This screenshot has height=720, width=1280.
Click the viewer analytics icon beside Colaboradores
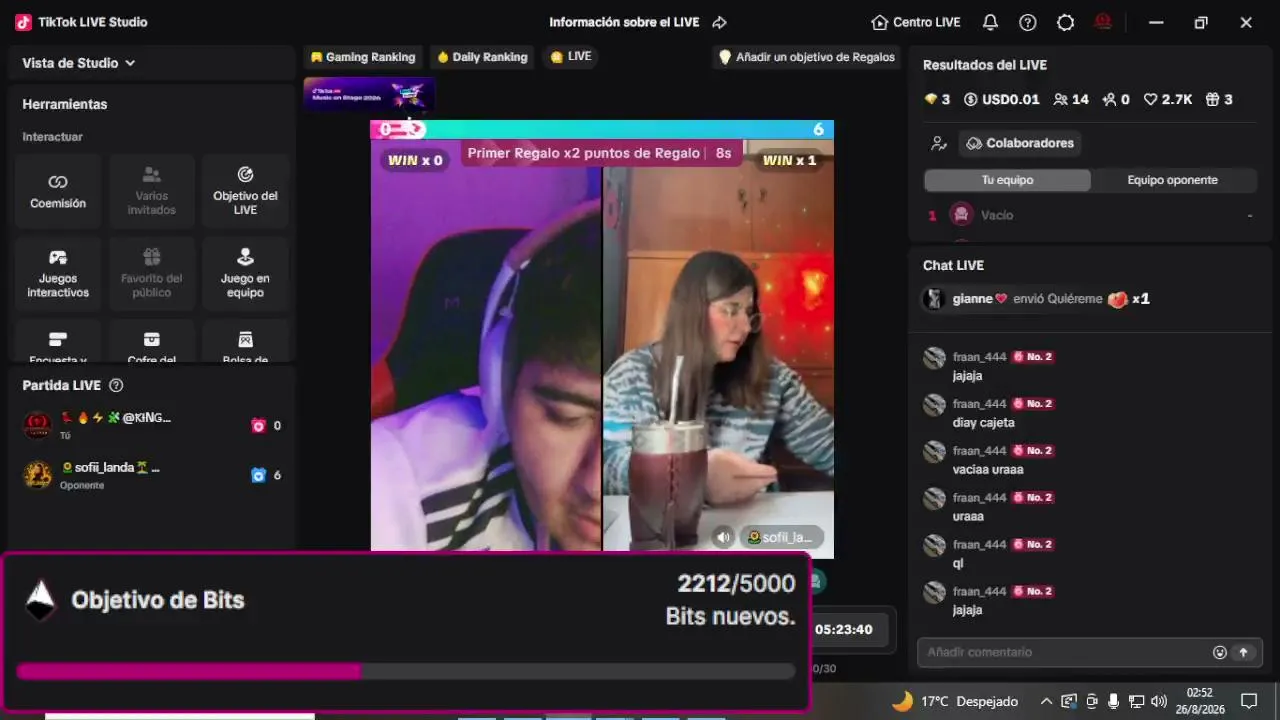point(938,143)
